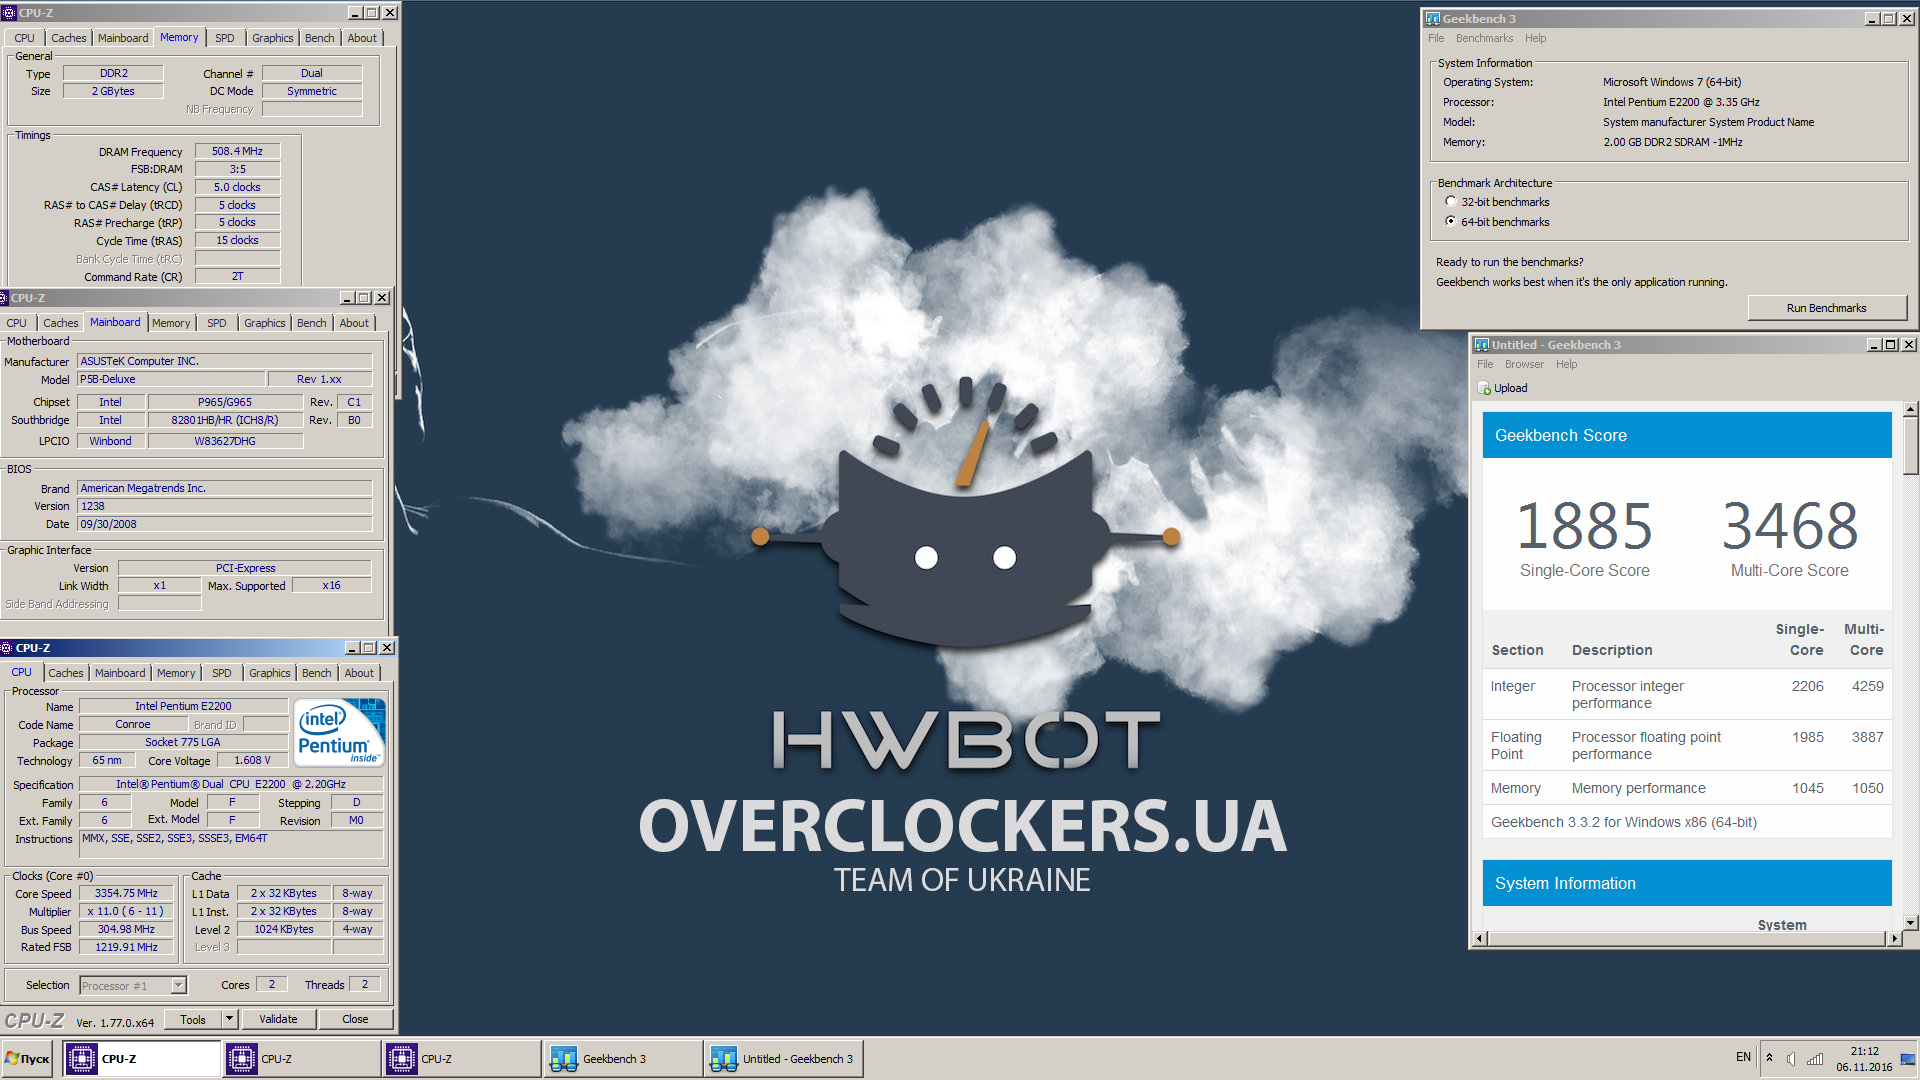
Task: Click the Intel Pentium inside logo
Action: 340,733
